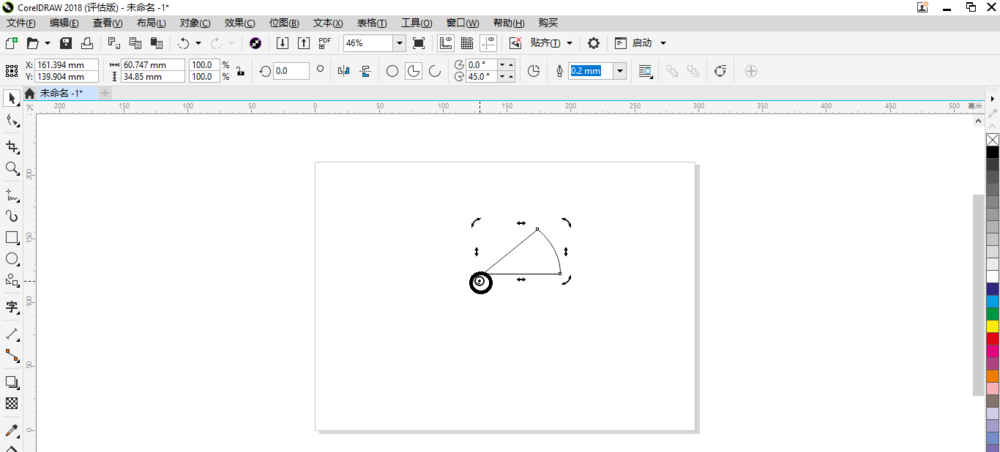Image resolution: width=1000 pixels, height=452 pixels.
Task: Toggle show guidelines
Action: coord(489,43)
